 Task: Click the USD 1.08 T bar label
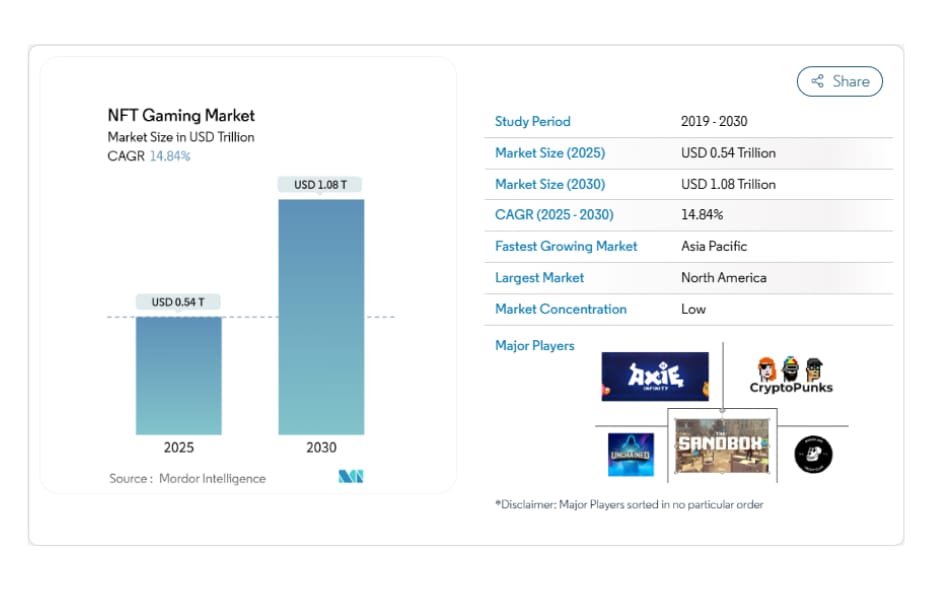[x=321, y=185]
